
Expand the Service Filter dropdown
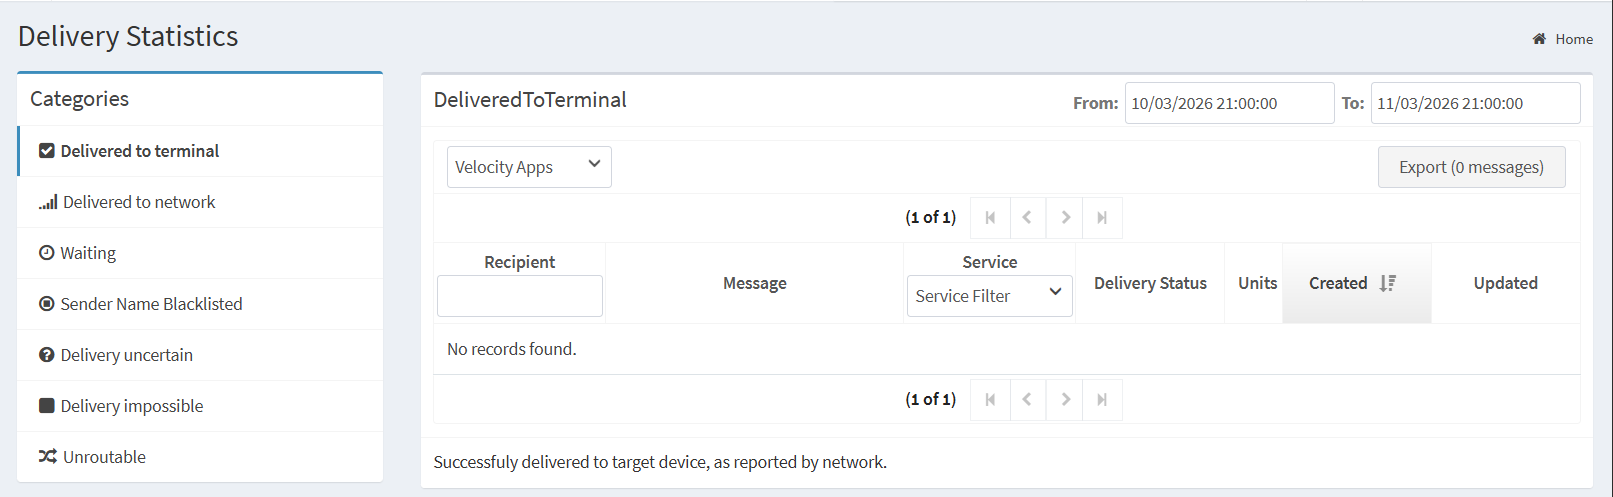(x=989, y=296)
